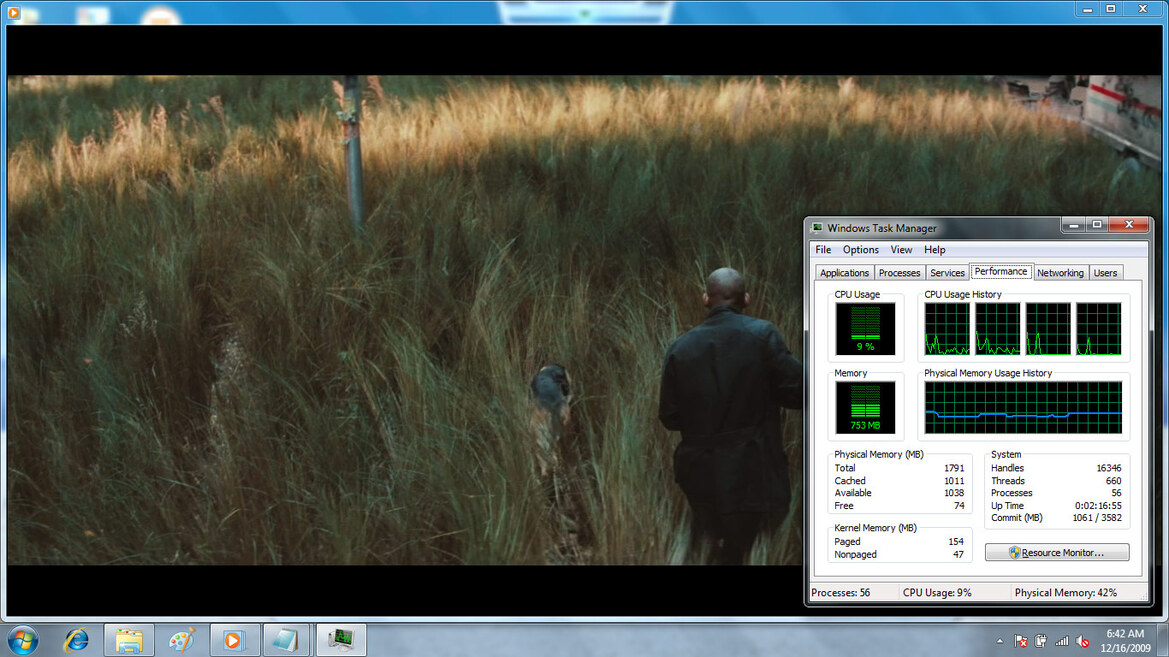Click status bar Physical Memory: 42%

[1065, 593]
